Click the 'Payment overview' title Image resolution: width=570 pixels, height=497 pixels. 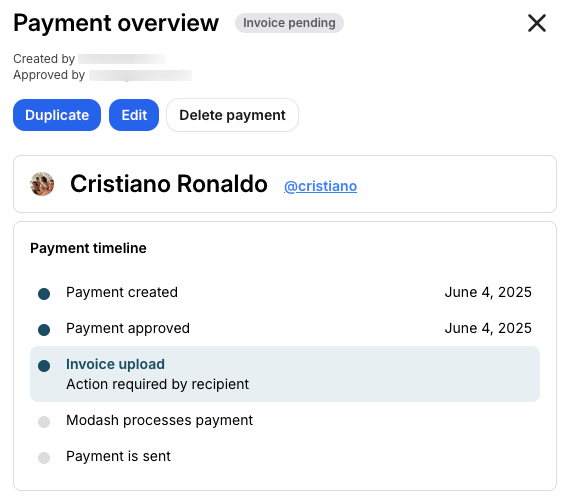point(116,23)
